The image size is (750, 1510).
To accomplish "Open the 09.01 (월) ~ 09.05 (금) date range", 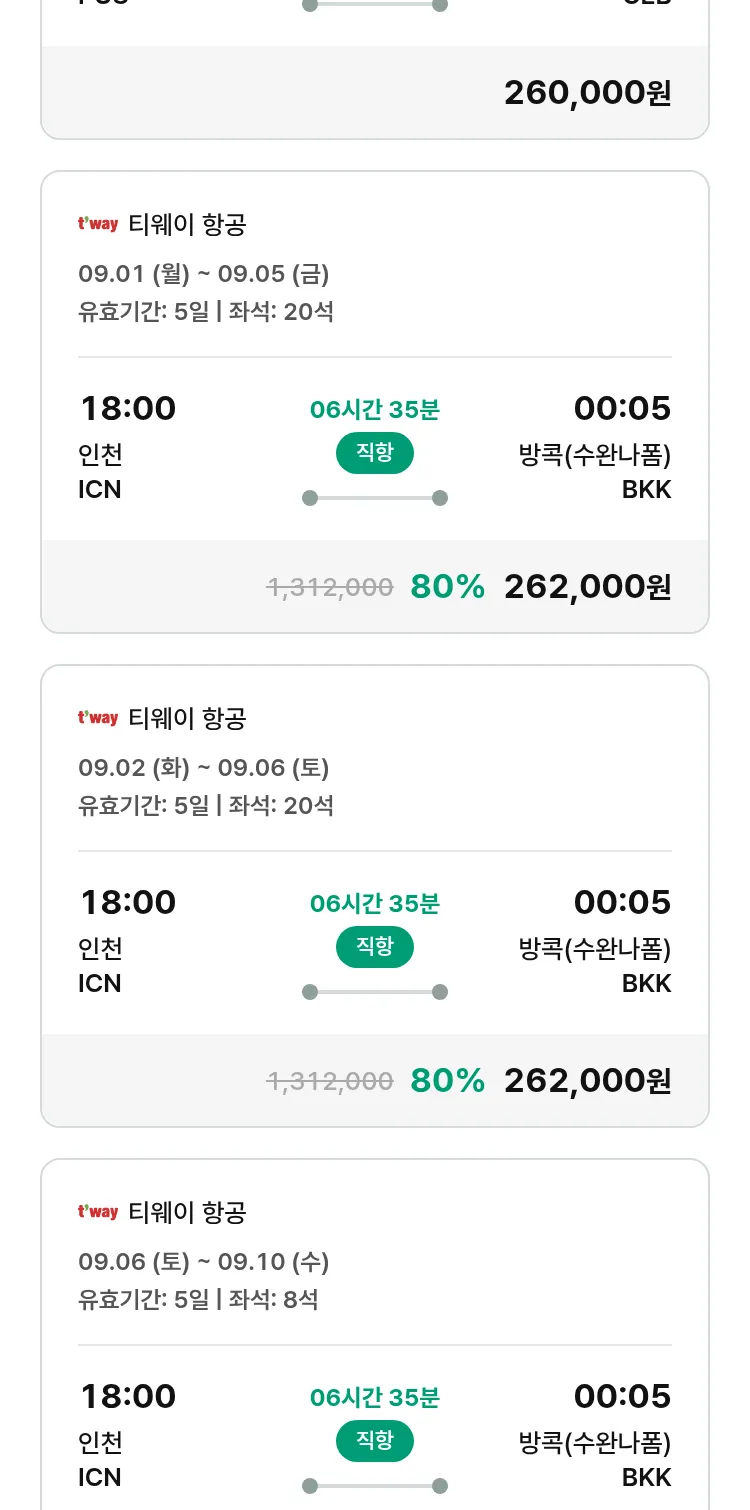I will click(x=204, y=273).
